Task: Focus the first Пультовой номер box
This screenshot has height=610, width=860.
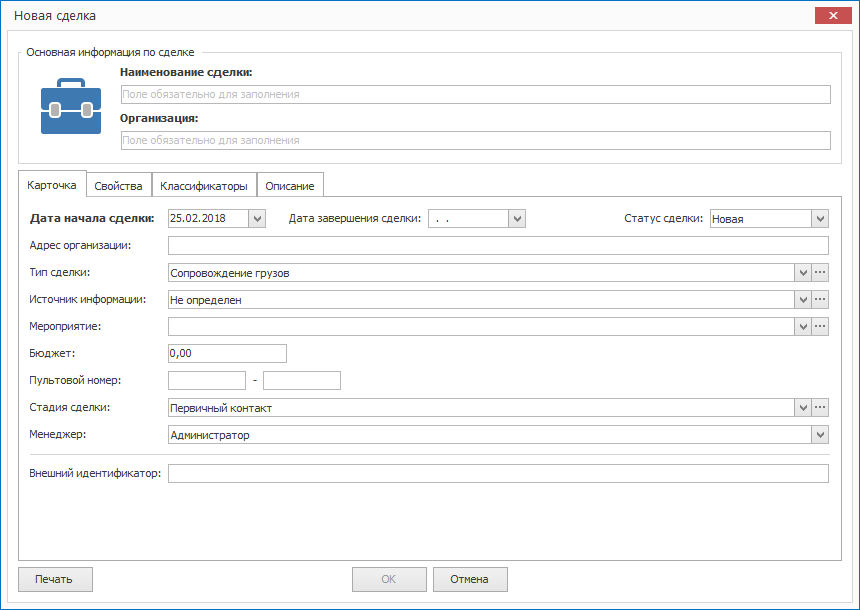Action: (x=207, y=380)
